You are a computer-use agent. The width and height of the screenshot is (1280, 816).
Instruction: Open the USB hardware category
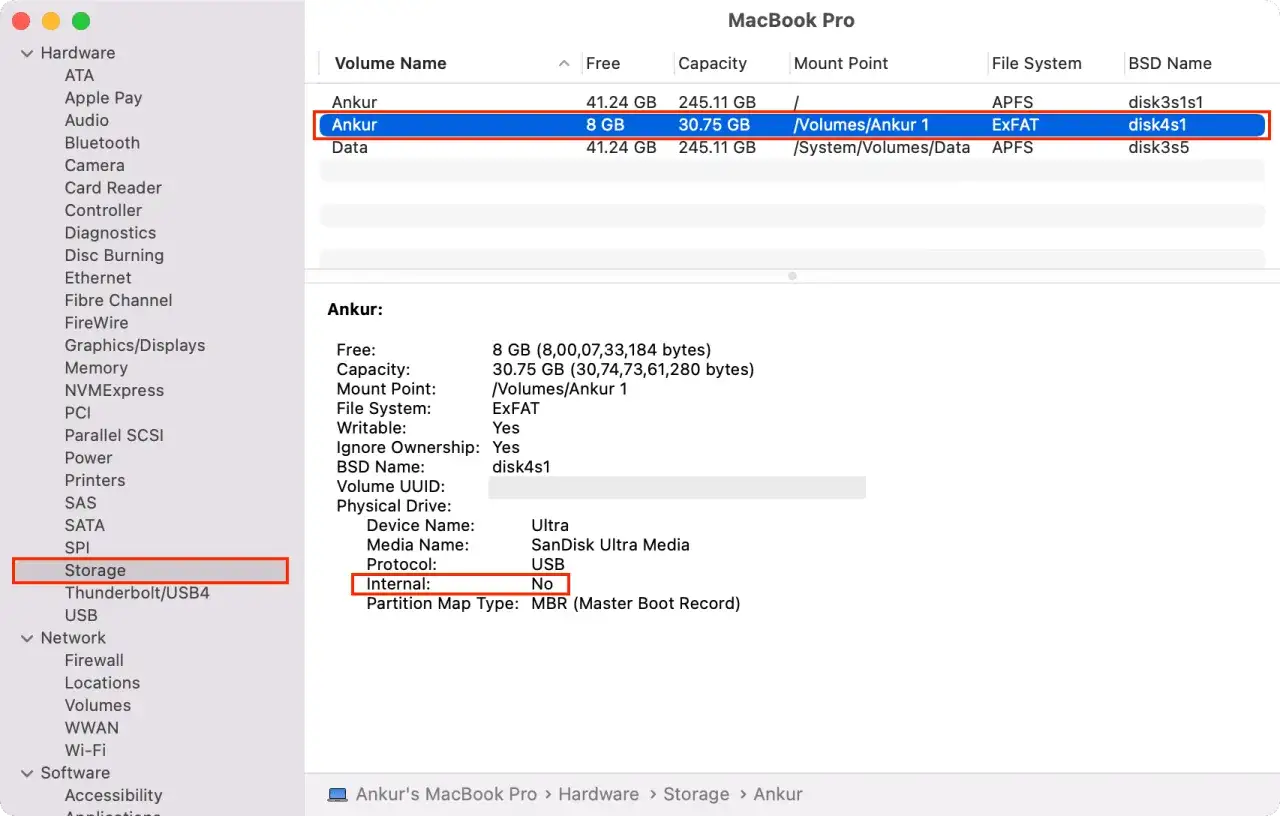point(81,615)
